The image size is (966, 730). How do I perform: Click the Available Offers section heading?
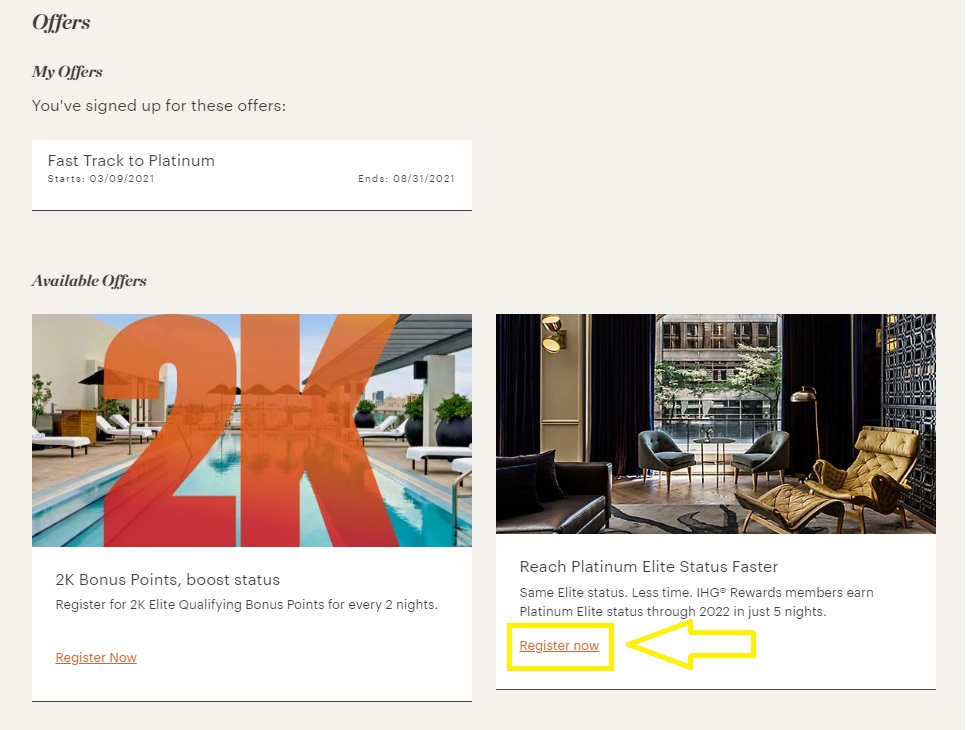89,281
